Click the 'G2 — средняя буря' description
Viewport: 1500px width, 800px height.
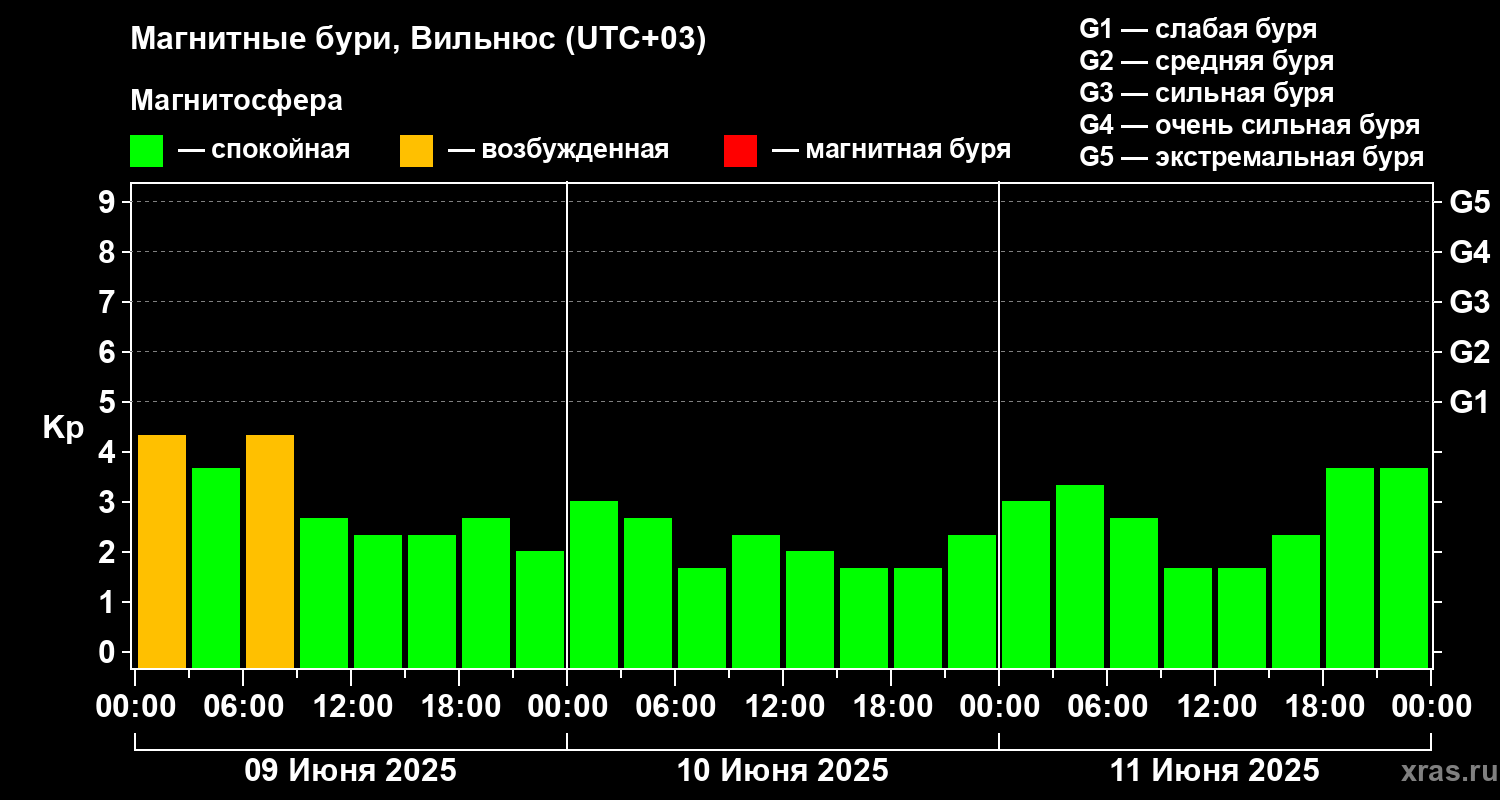[x=1206, y=61]
